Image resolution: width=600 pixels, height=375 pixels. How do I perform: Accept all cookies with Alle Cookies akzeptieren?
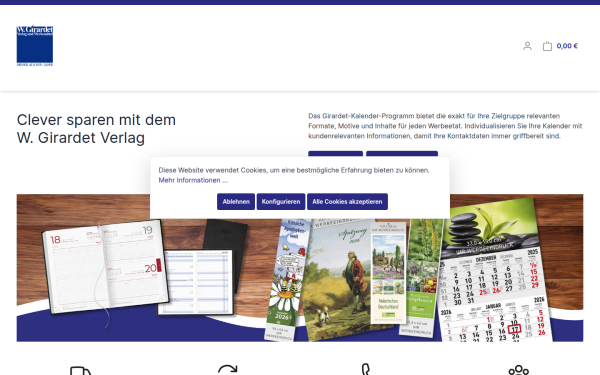[347, 202]
